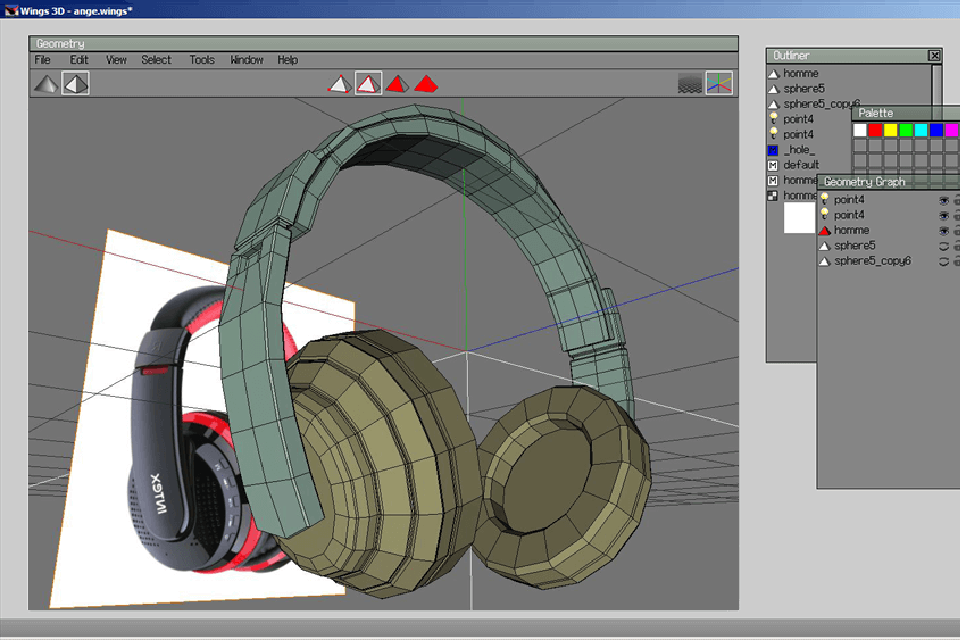
Task: Open the File menu
Action: [x=43, y=60]
